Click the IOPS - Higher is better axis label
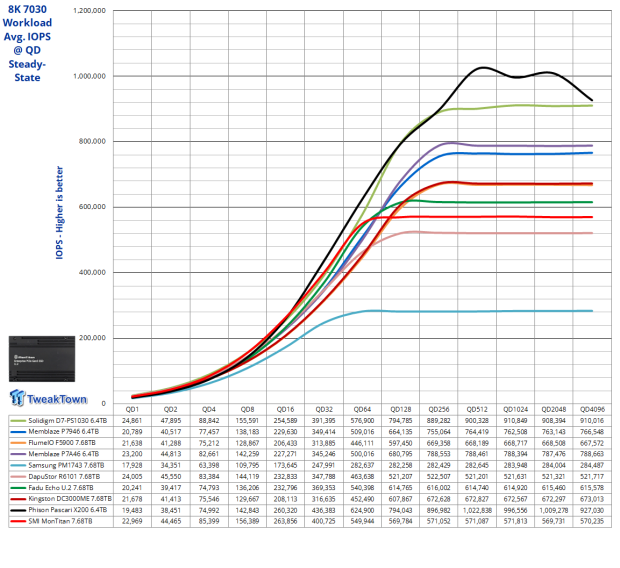Image resolution: width=620 pixels, height=568 pixels. click(59, 213)
